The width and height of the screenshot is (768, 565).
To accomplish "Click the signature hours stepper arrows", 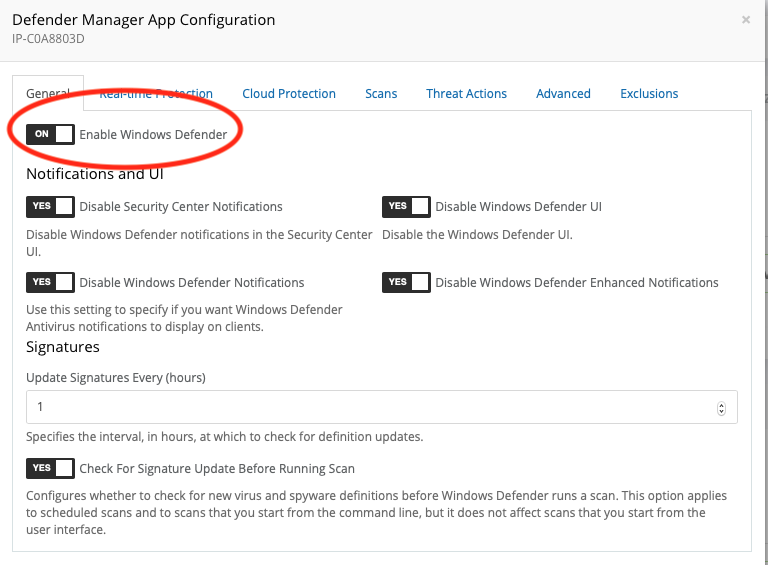I will pos(721,408).
